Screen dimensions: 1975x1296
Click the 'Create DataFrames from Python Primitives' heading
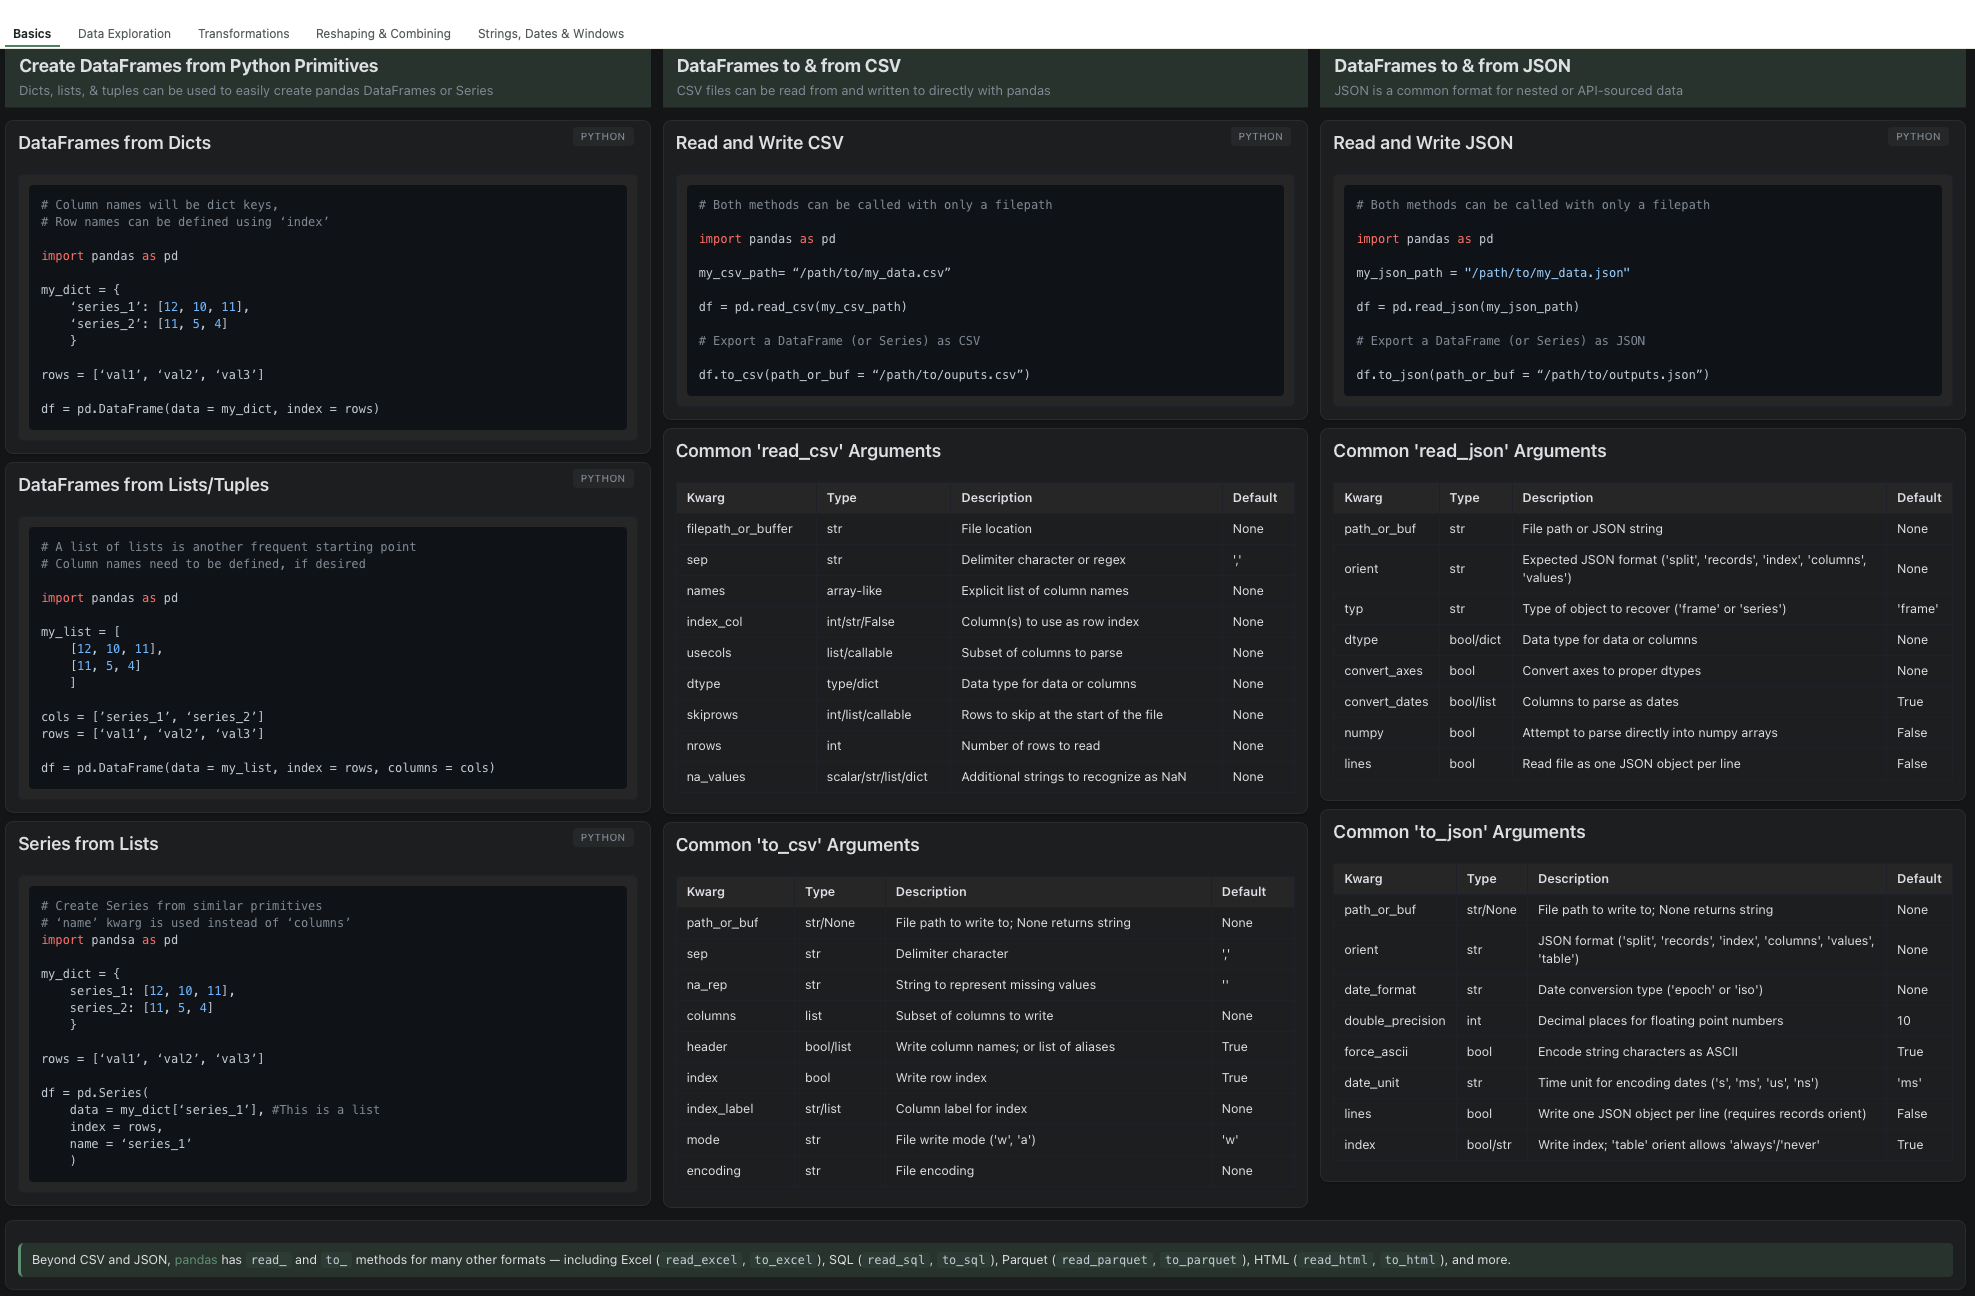[198, 66]
